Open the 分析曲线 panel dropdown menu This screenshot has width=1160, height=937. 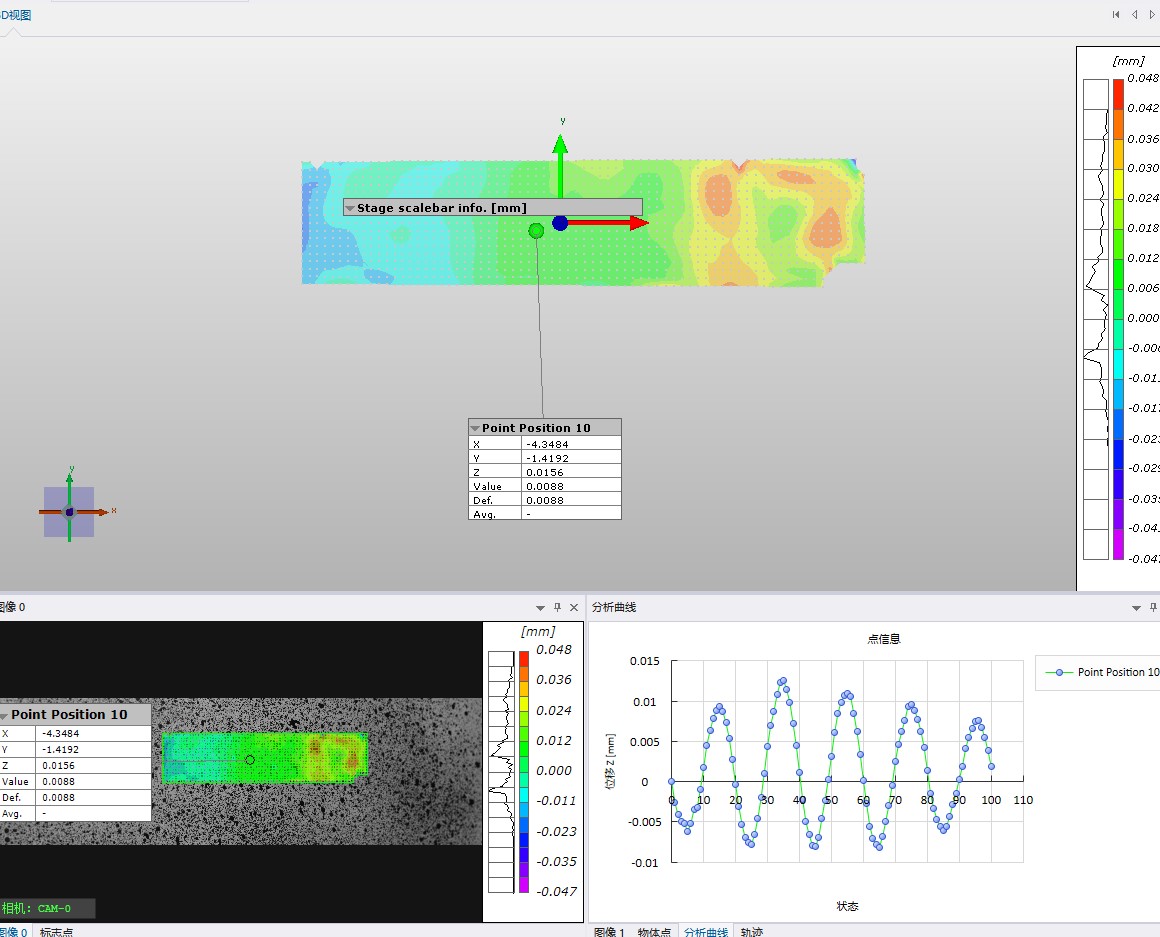pyautogui.click(x=1136, y=607)
